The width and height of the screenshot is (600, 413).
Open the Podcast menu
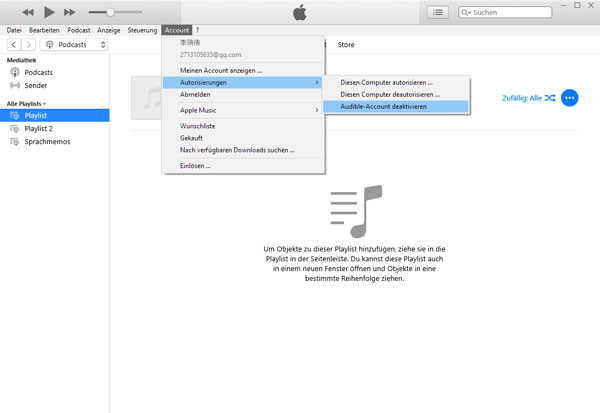78,30
